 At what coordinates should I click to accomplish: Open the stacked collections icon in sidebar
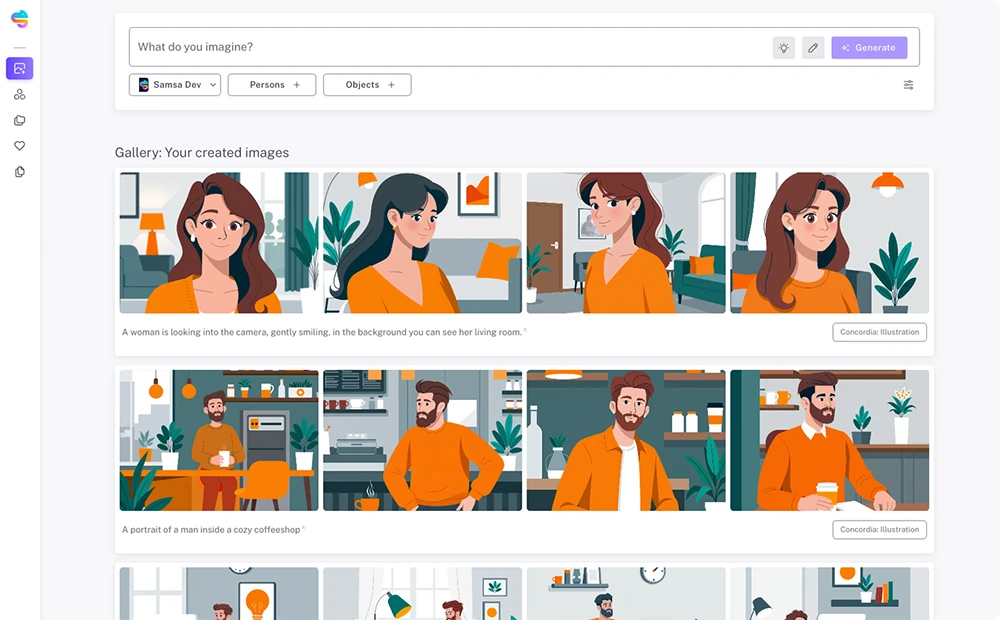[x=19, y=121]
